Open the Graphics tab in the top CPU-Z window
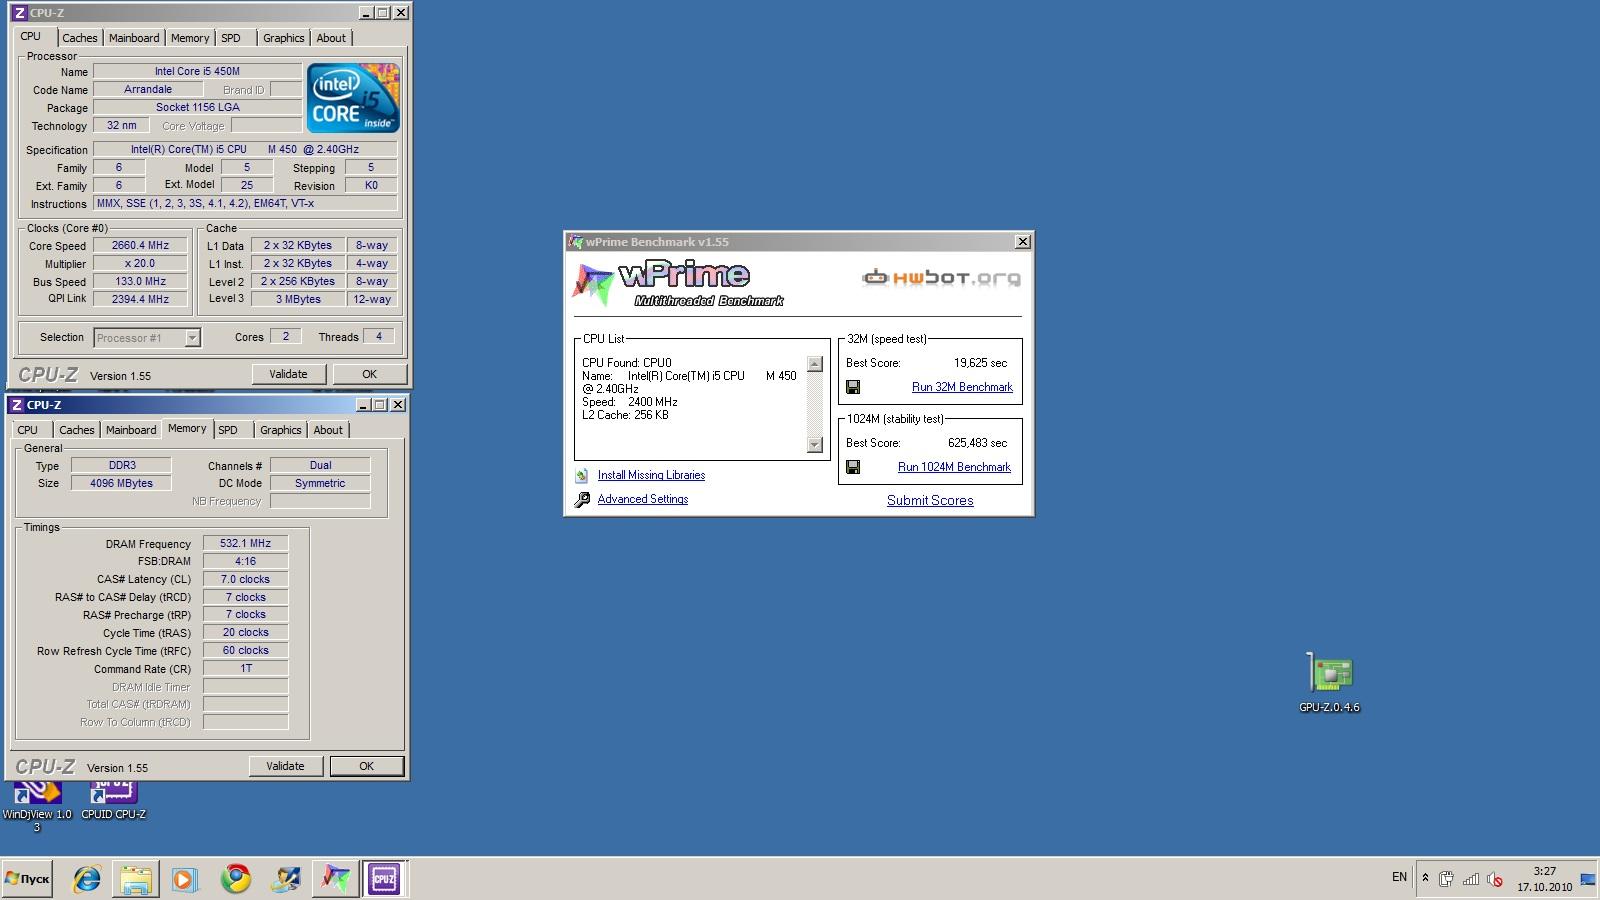The height and width of the screenshot is (900, 1600). (284, 38)
